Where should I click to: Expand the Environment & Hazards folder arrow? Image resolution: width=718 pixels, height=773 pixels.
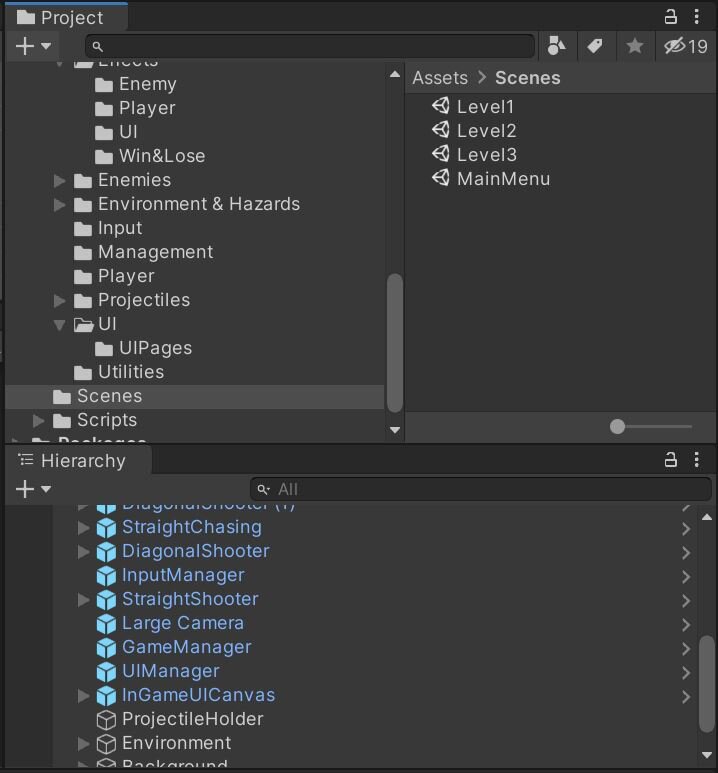(60, 204)
